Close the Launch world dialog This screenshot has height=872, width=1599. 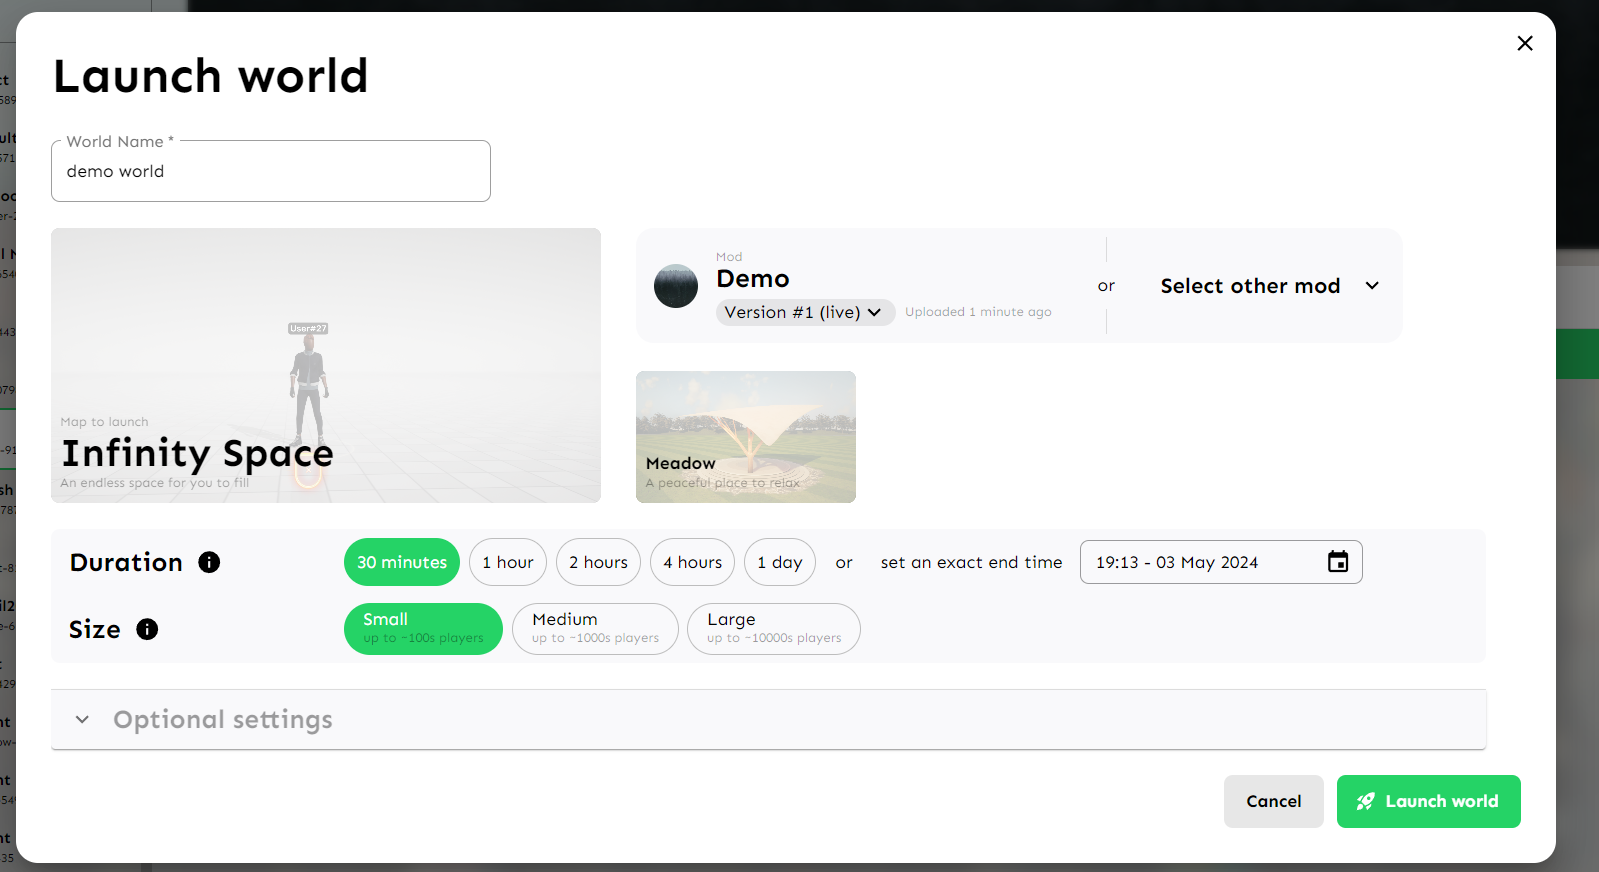point(1524,43)
